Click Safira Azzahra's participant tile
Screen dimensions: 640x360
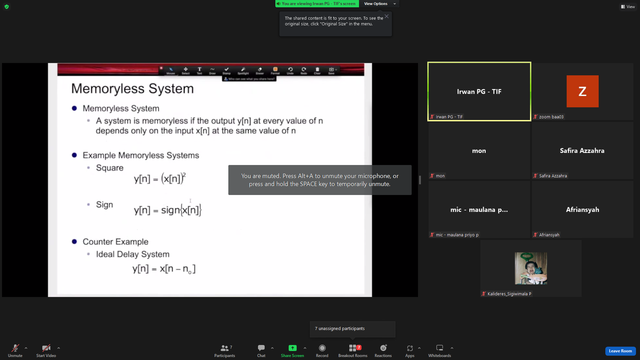582,151
